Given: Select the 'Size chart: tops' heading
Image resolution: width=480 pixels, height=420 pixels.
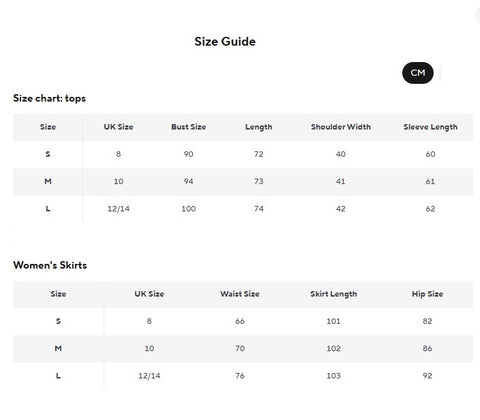Looking at the screenshot, I should [x=49, y=98].
